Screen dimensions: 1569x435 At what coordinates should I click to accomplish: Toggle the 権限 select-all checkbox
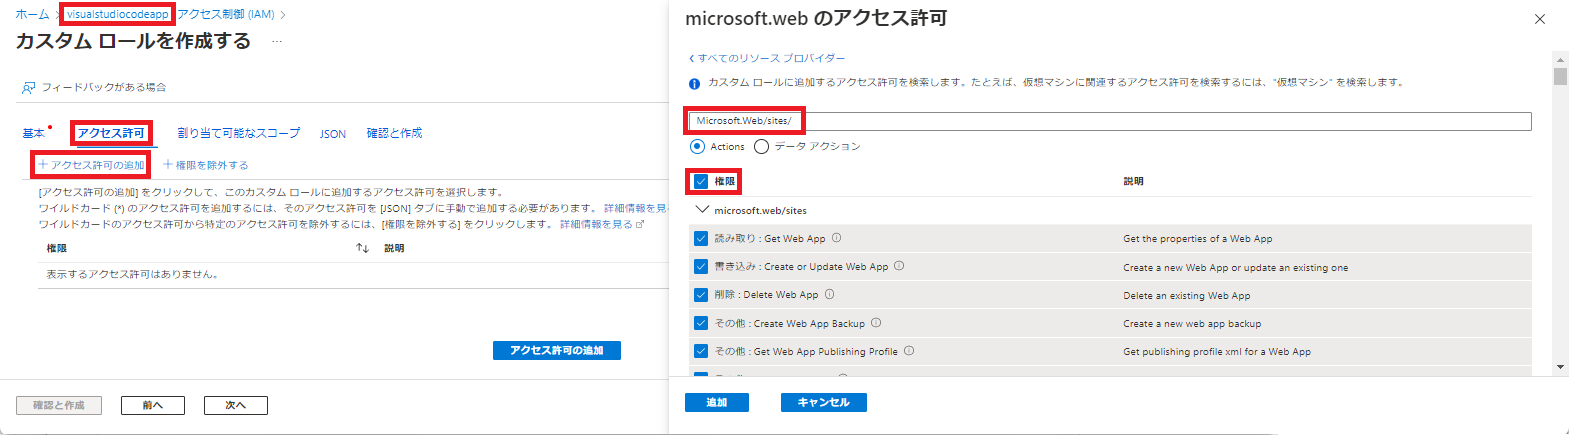(x=701, y=181)
